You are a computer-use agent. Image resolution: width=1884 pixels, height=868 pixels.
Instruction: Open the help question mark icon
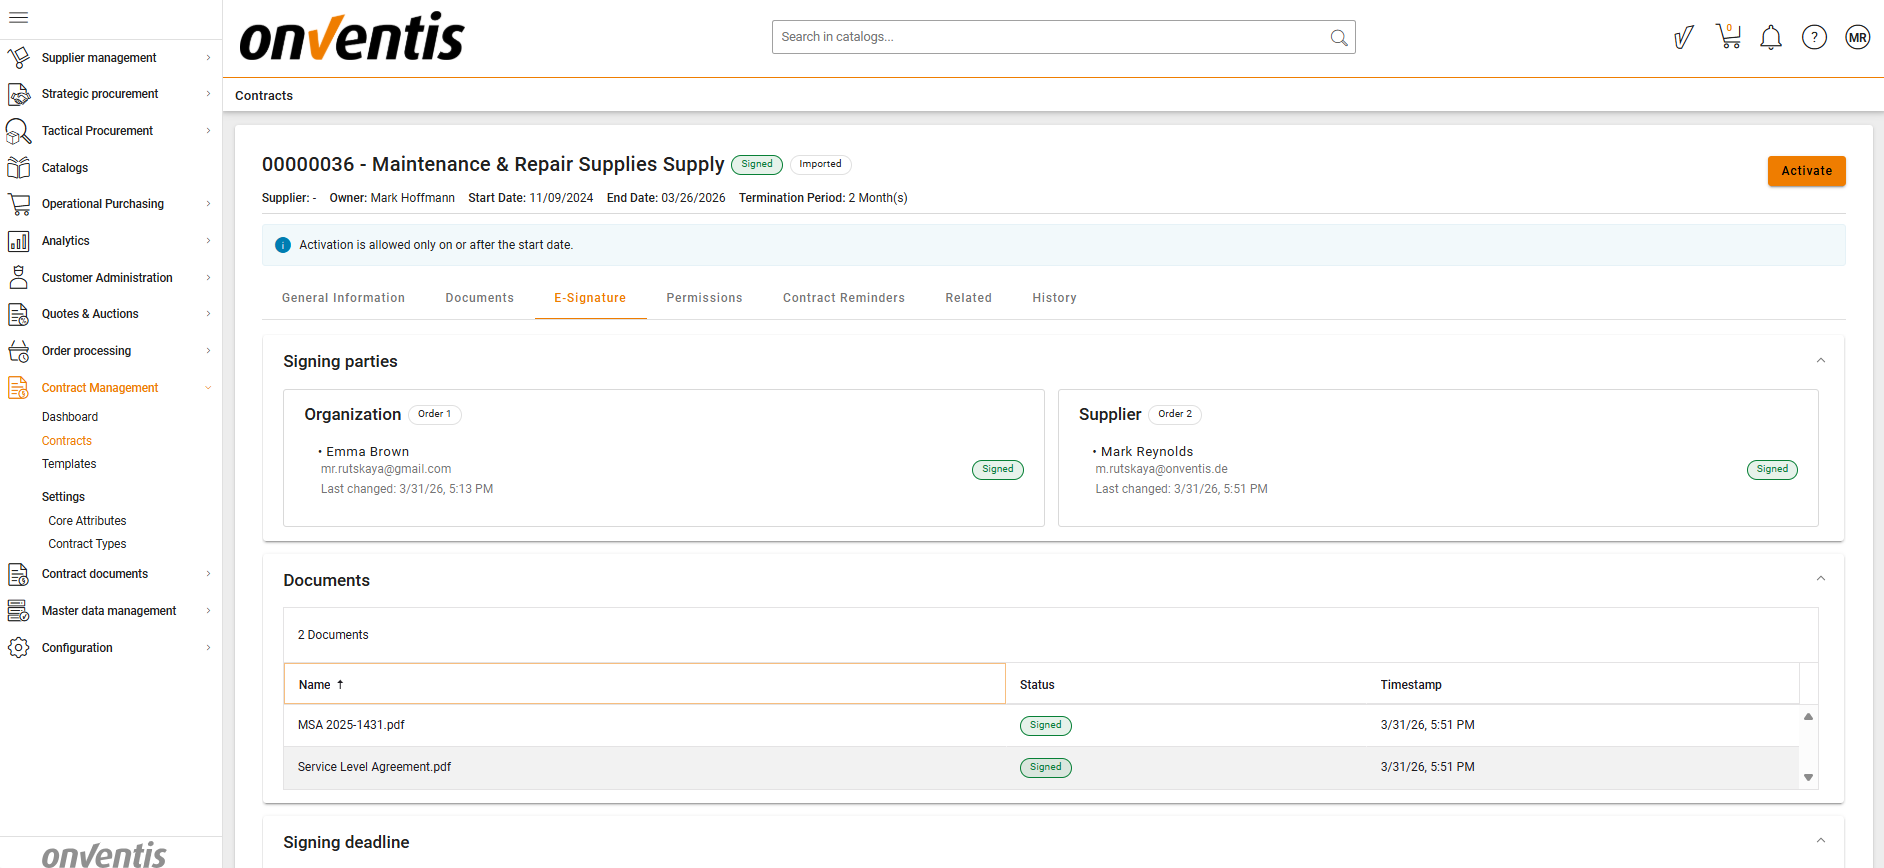pyautogui.click(x=1814, y=38)
